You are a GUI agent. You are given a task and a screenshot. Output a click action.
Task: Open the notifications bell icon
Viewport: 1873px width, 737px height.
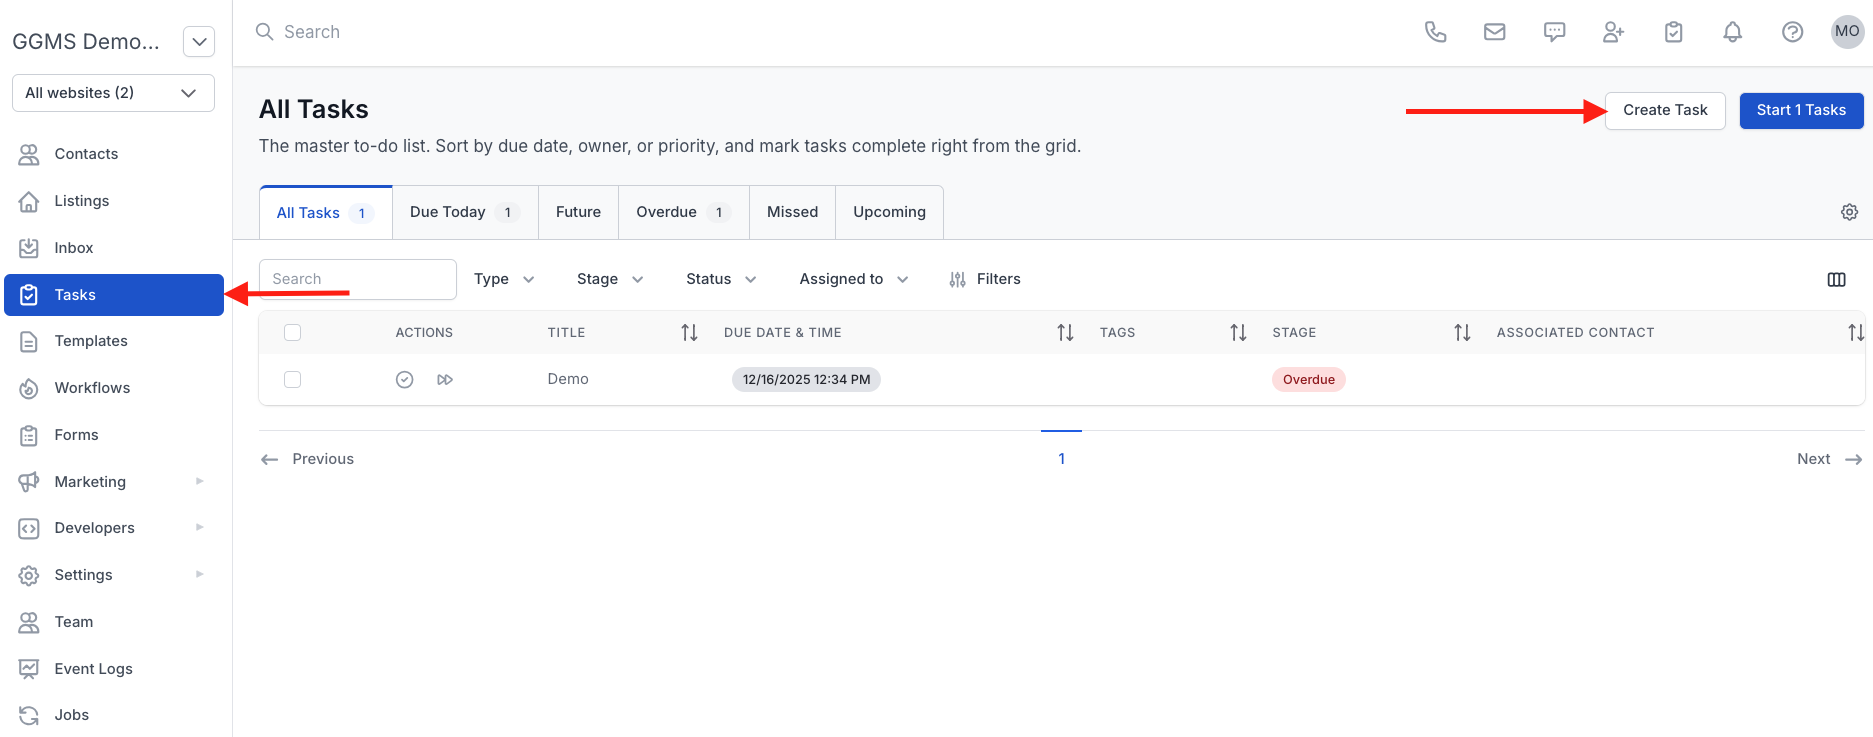[x=1732, y=32]
